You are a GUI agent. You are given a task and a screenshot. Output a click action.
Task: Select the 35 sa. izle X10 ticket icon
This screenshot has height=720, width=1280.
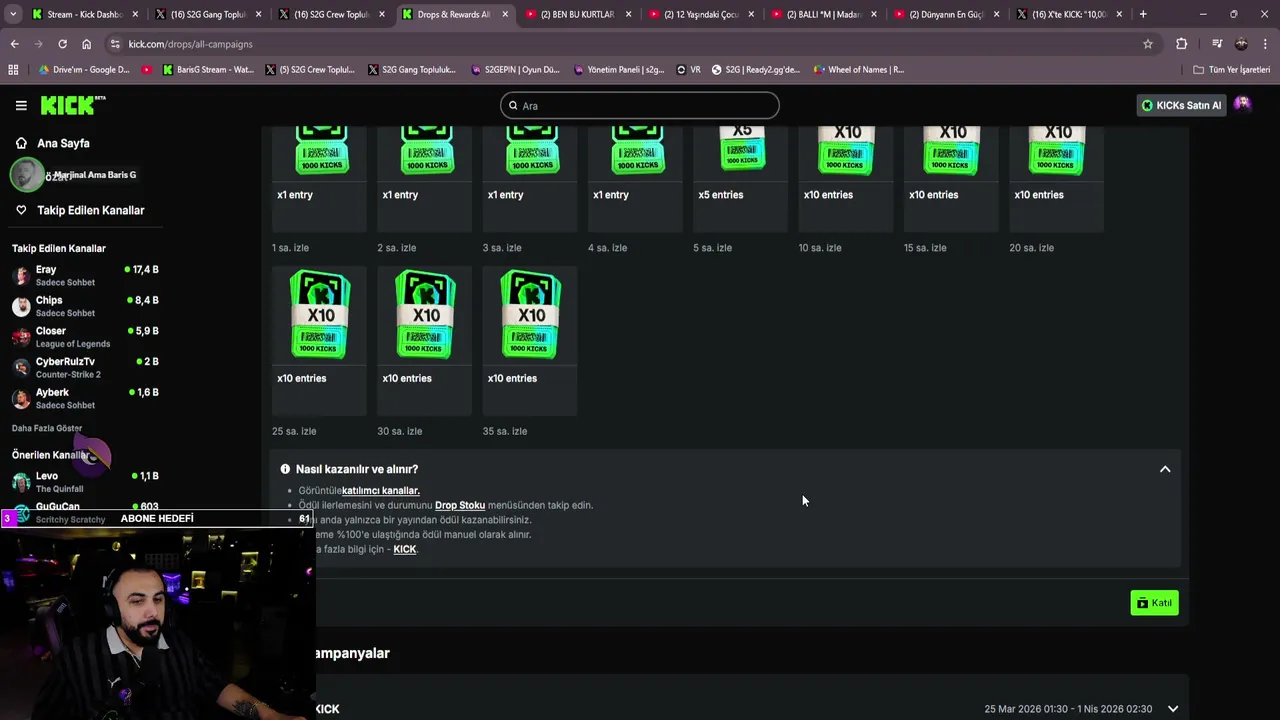click(531, 314)
